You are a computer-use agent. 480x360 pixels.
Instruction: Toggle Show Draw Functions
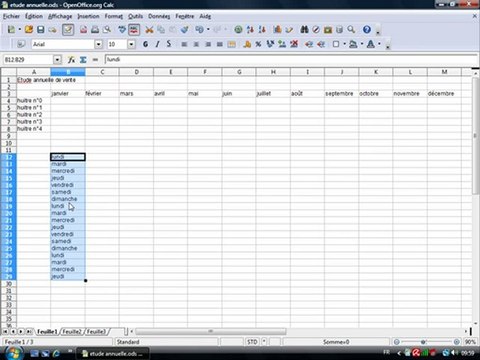pyautogui.click(x=289, y=30)
